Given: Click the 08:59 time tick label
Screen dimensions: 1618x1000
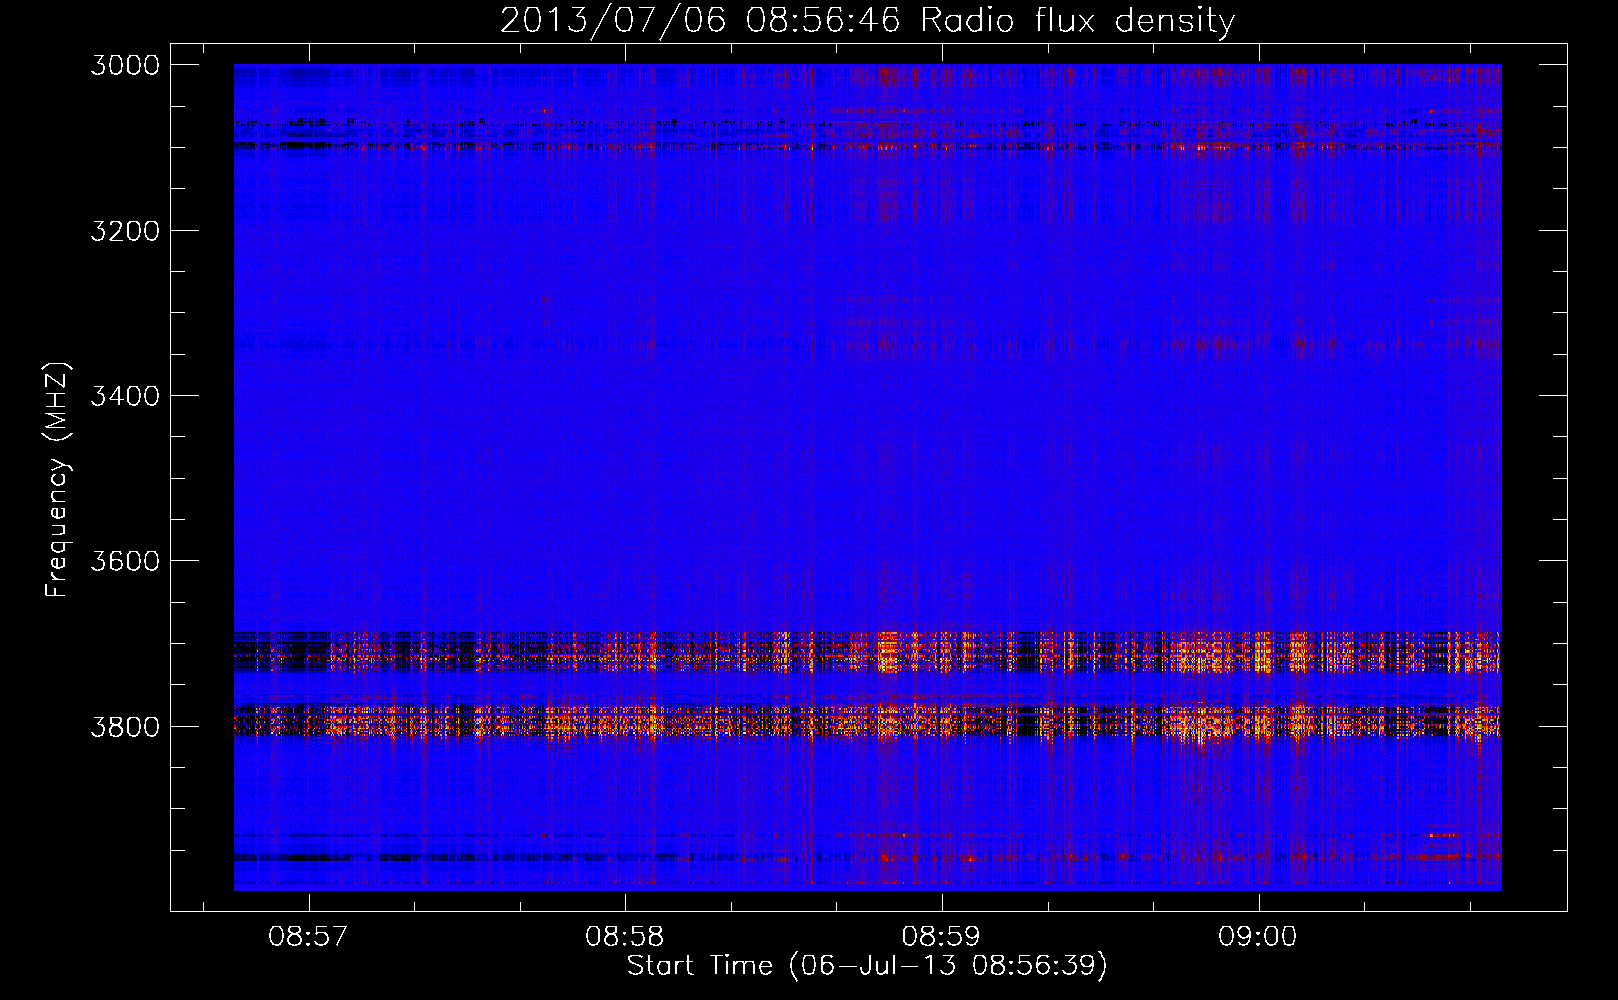Looking at the screenshot, I should point(941,937).
